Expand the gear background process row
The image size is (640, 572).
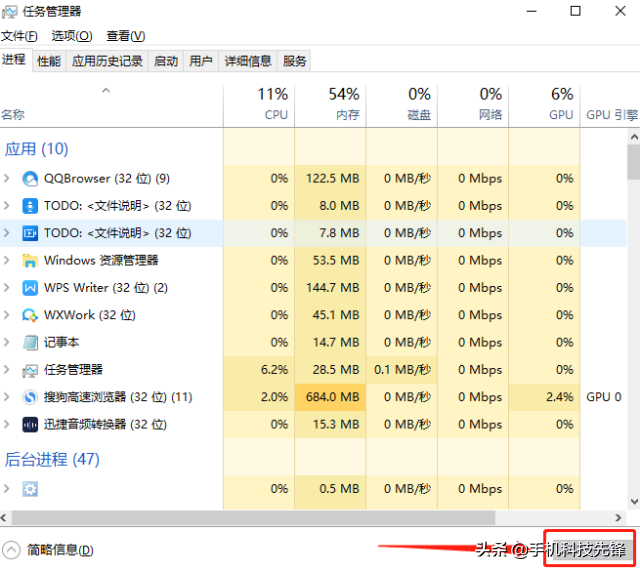(x=7, y=489)
